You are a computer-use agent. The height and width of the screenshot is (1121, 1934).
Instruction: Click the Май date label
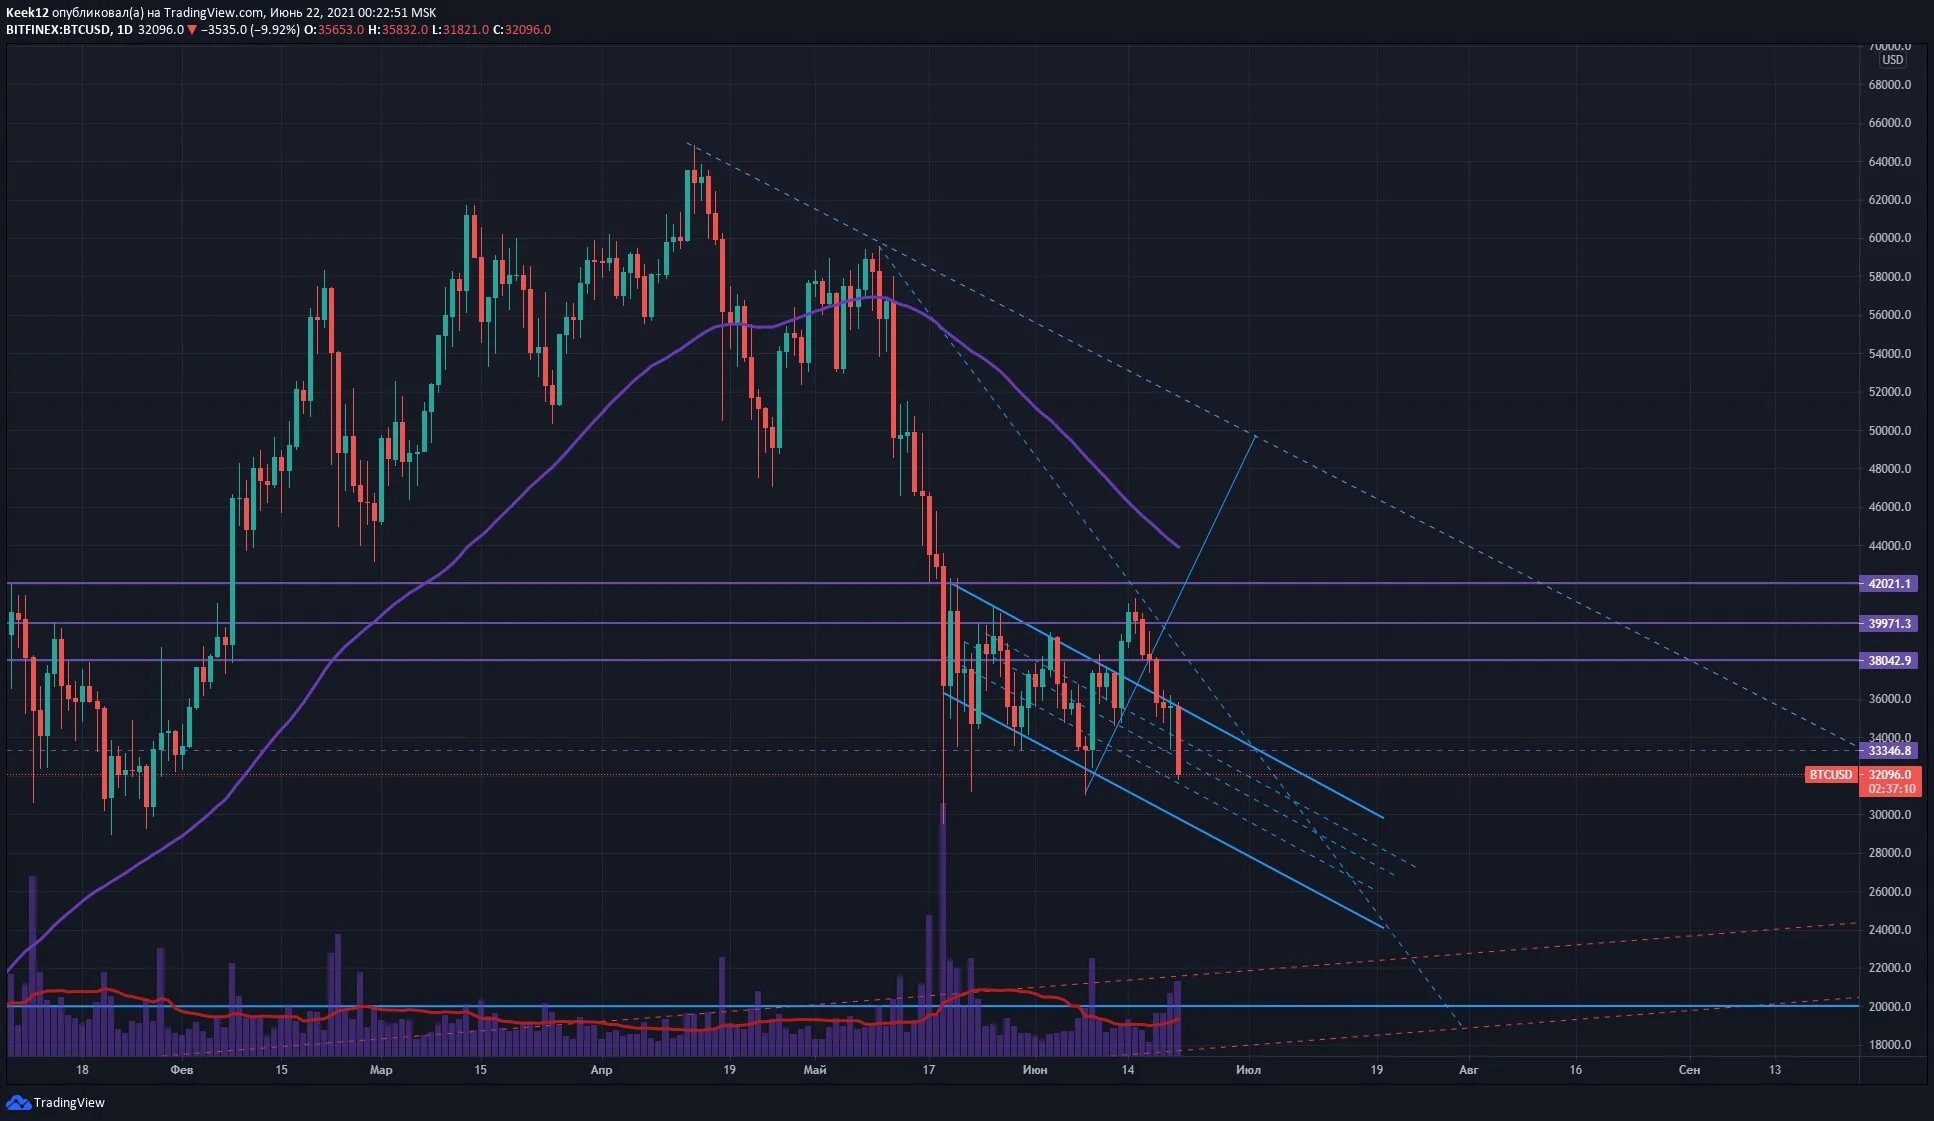coord(815,1070)
